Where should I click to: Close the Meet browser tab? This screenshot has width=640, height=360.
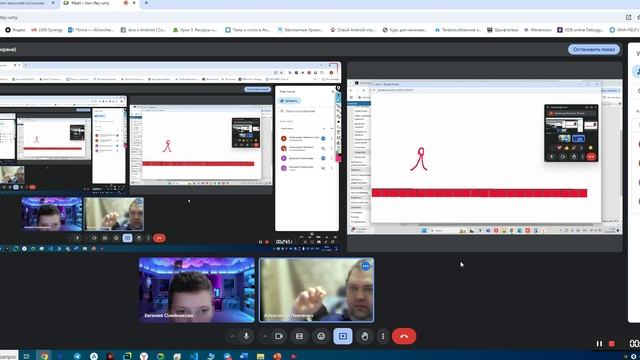click(x=134, y=3)
